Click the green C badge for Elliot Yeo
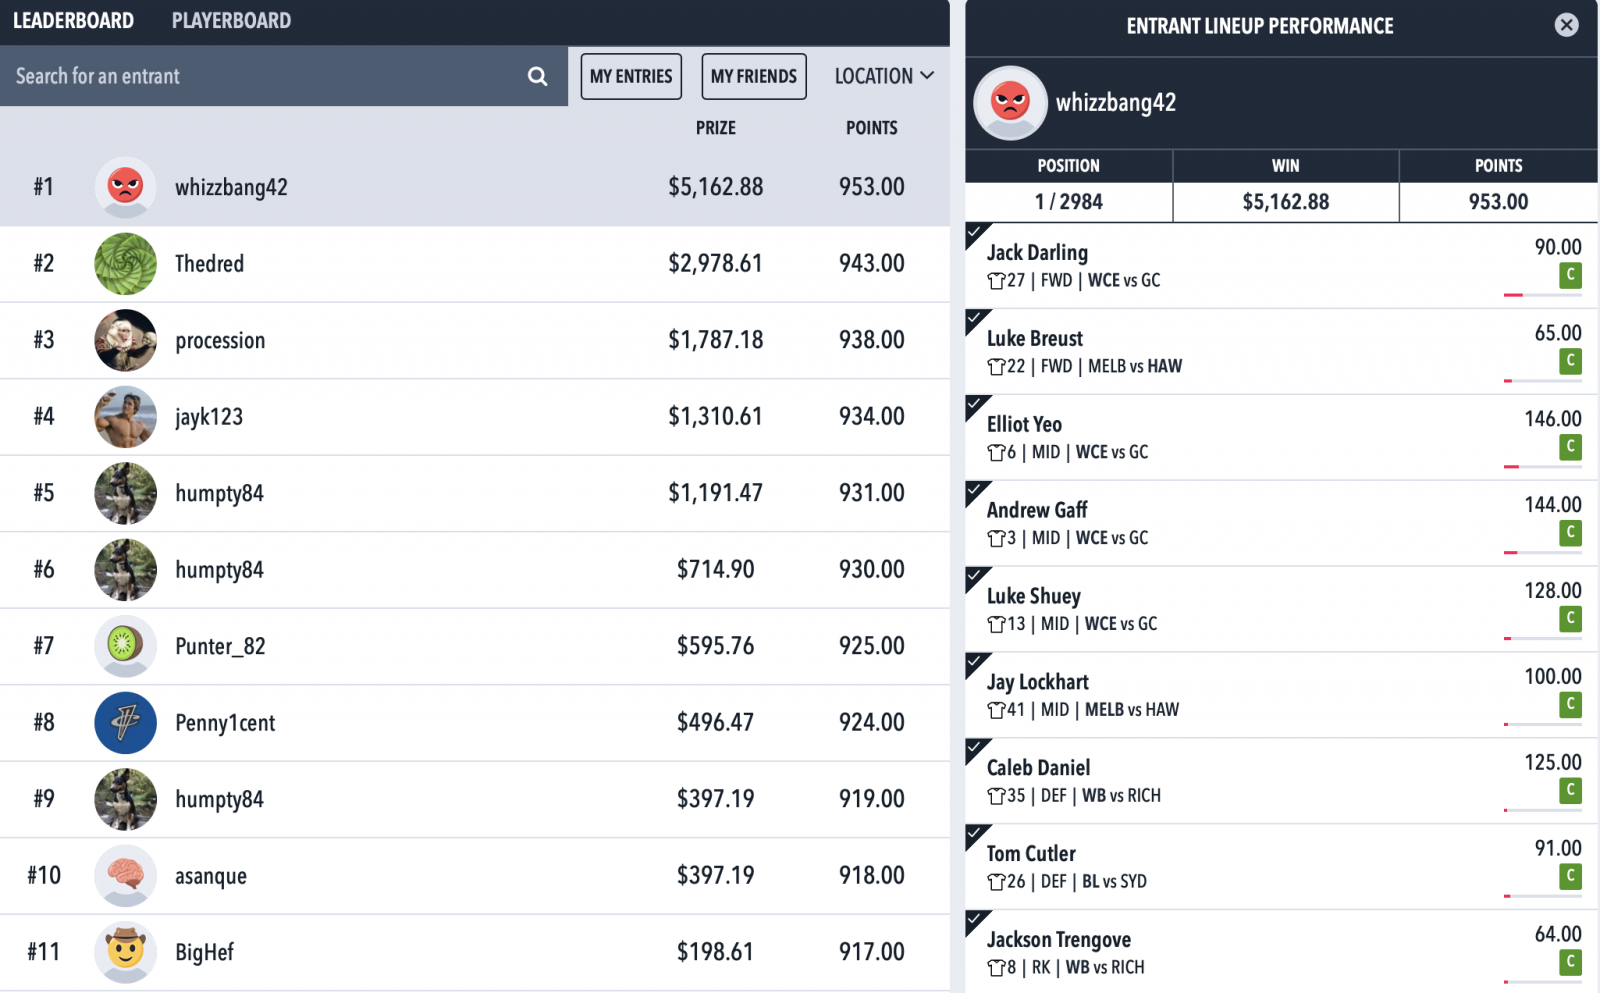Screen dimensions: 1600x993 (1570, 447)
